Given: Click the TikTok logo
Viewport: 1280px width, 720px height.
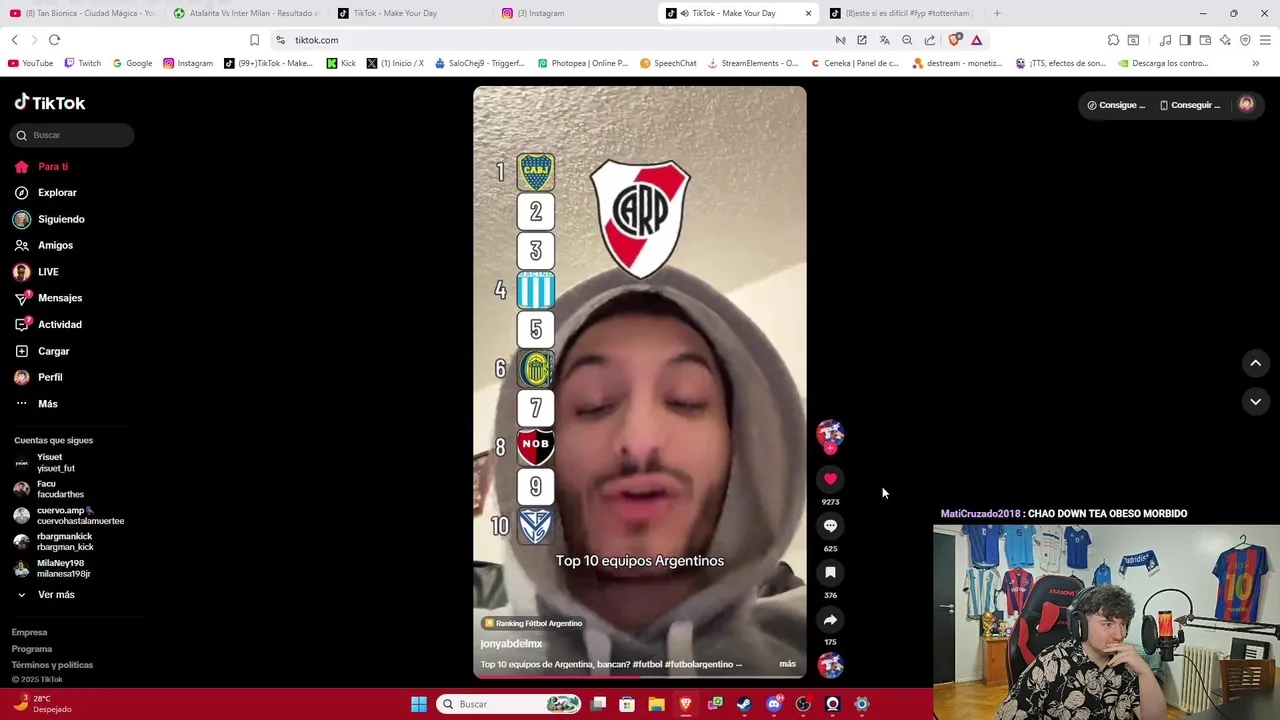Looking at the screenshot, I should pos(50,102).
